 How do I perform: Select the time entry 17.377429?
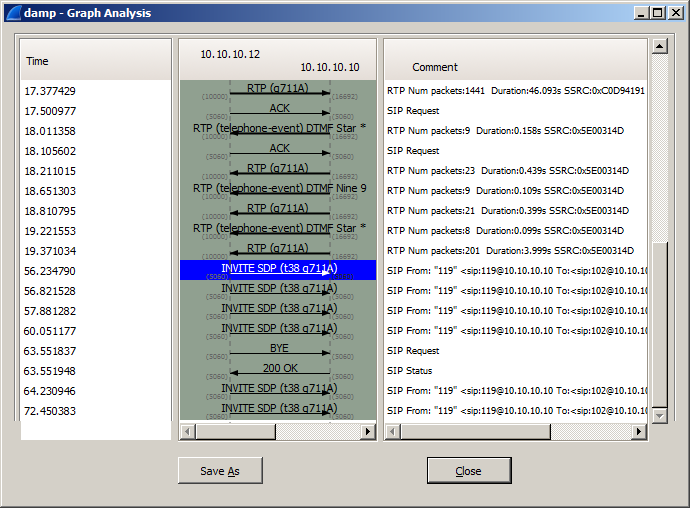(50, 91)
